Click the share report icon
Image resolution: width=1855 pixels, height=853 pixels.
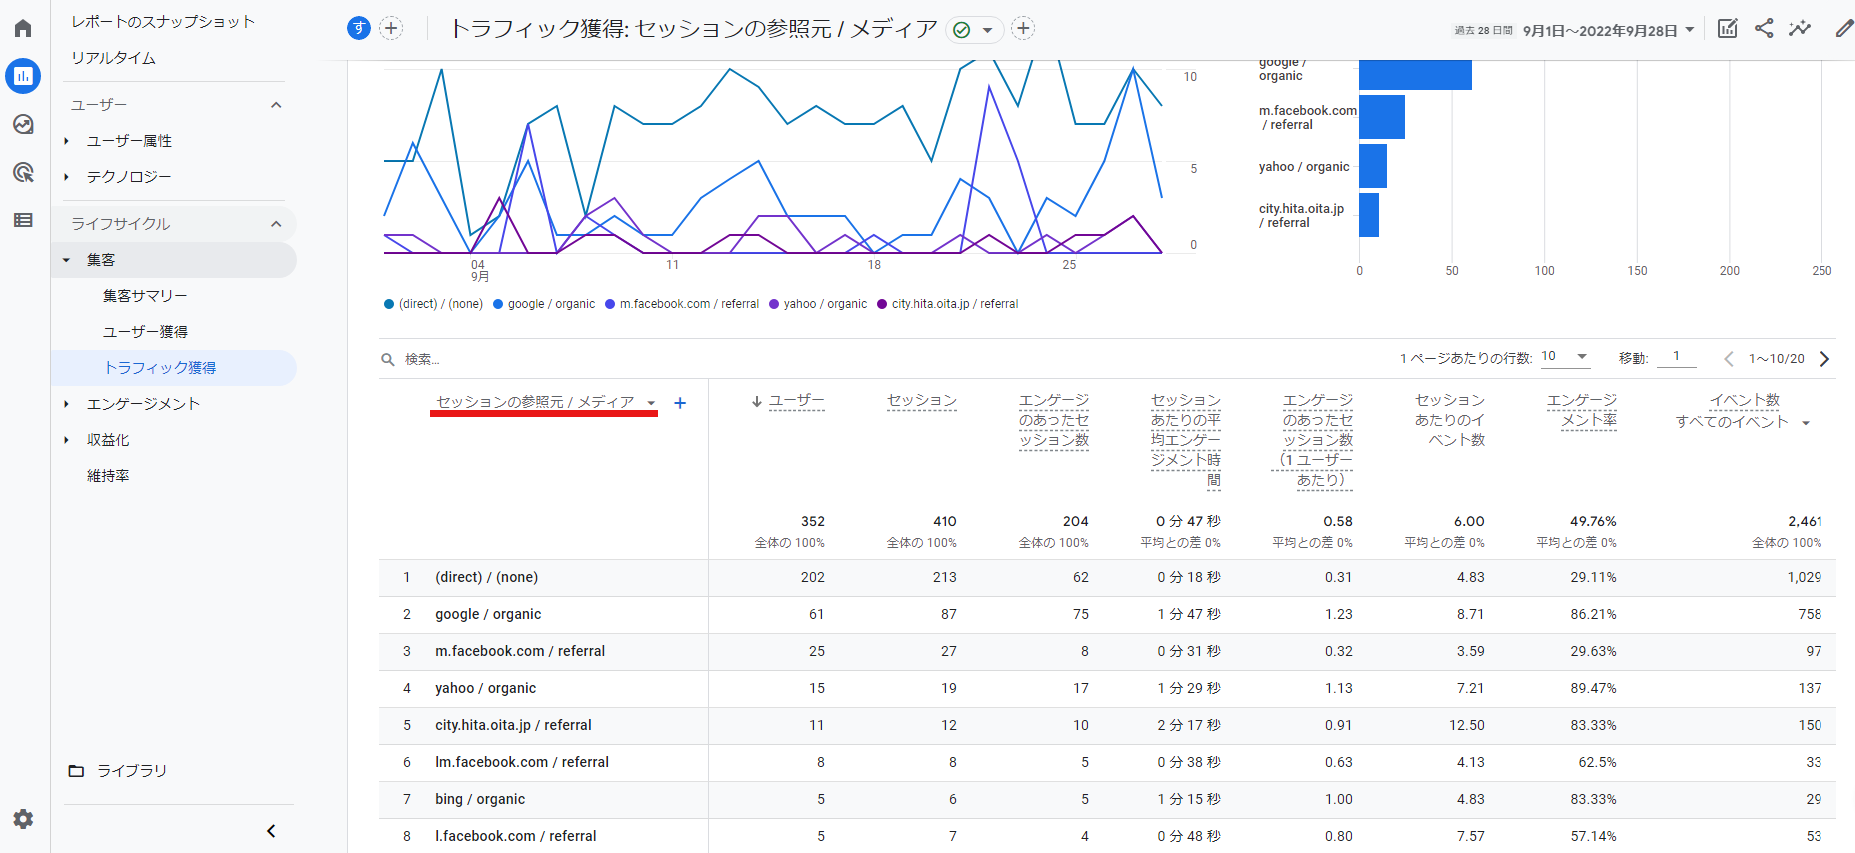point(1764,29)
